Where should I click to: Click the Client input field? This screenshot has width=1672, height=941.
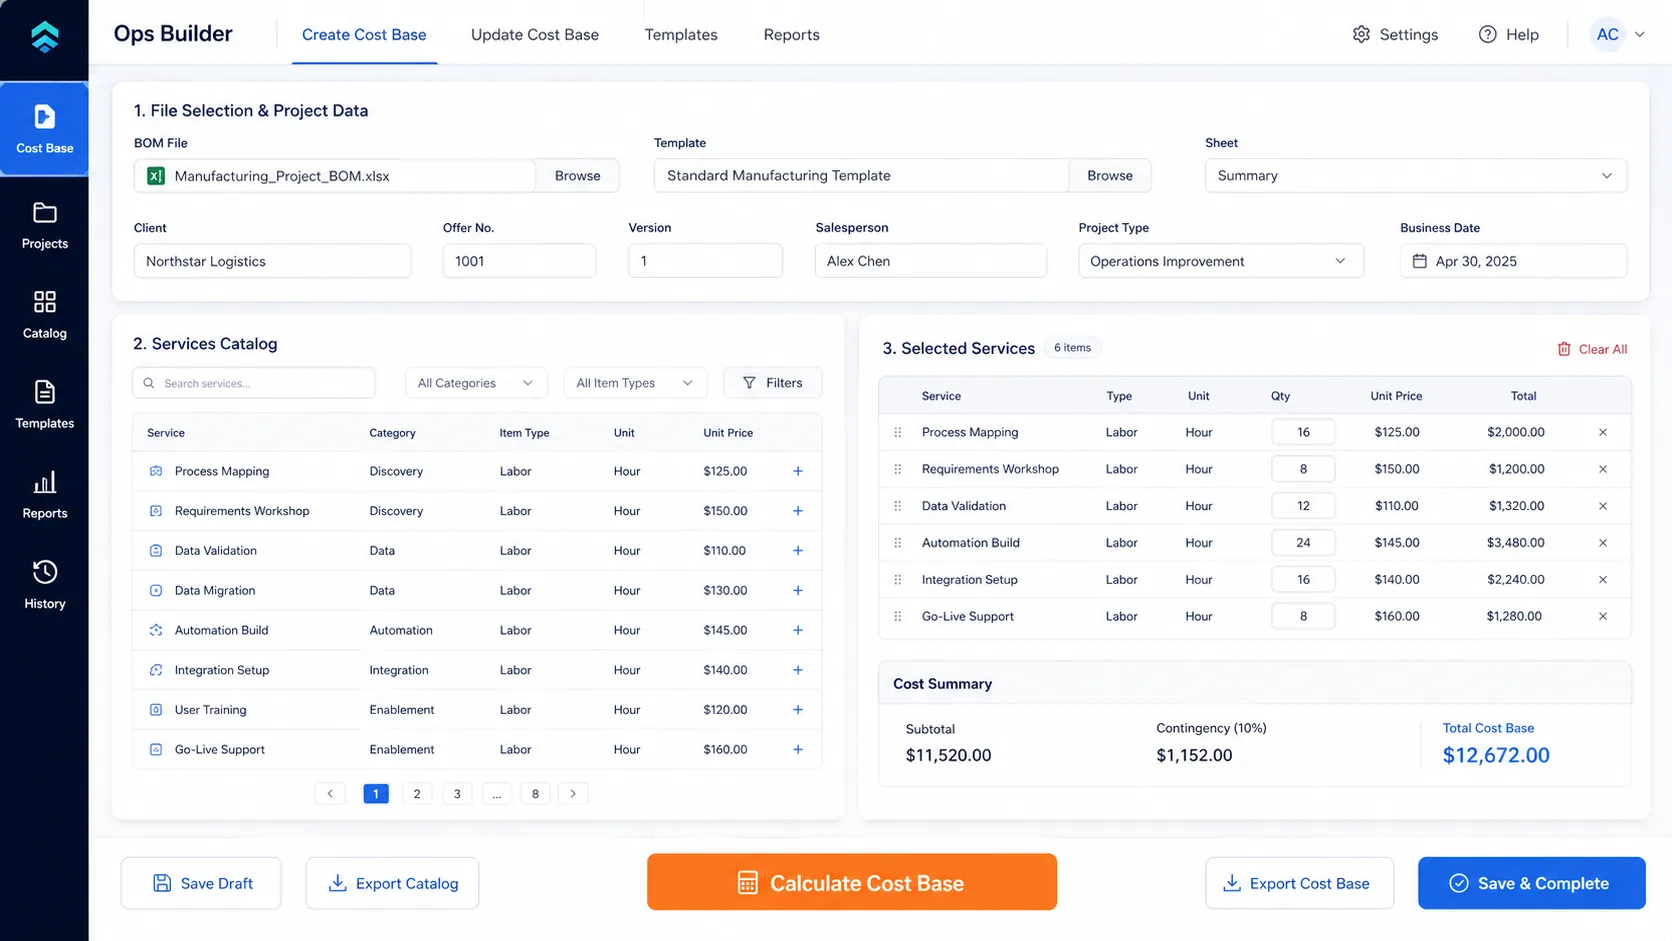[x=272, y=261]
